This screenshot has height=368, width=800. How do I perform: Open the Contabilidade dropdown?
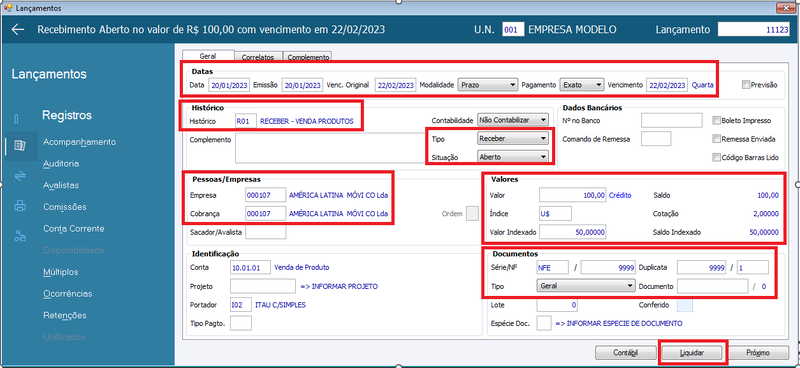(513, 120)
